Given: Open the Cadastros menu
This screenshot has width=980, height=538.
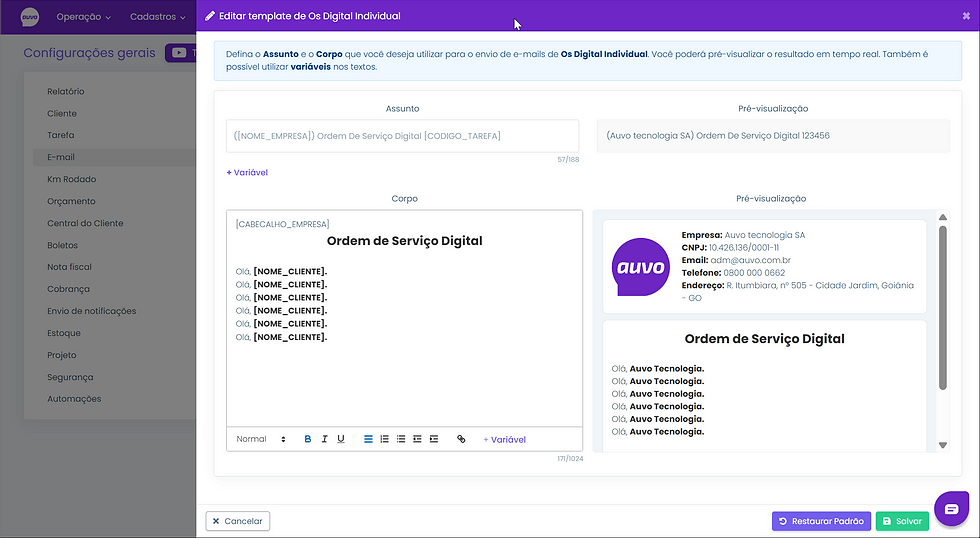Looking at the screenshot, I should (x=158, y=17).
